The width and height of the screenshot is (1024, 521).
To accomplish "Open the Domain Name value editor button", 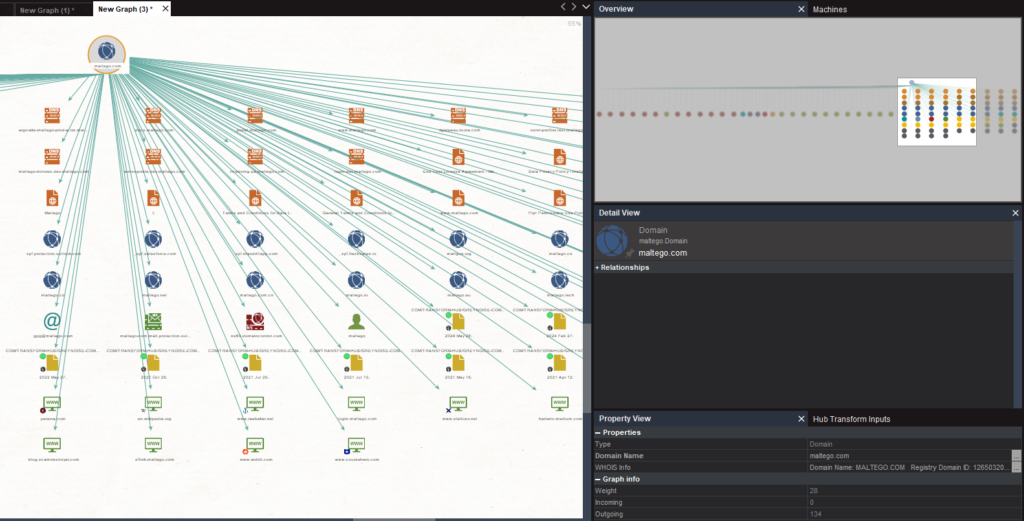I will click(x=1016, y=456).
